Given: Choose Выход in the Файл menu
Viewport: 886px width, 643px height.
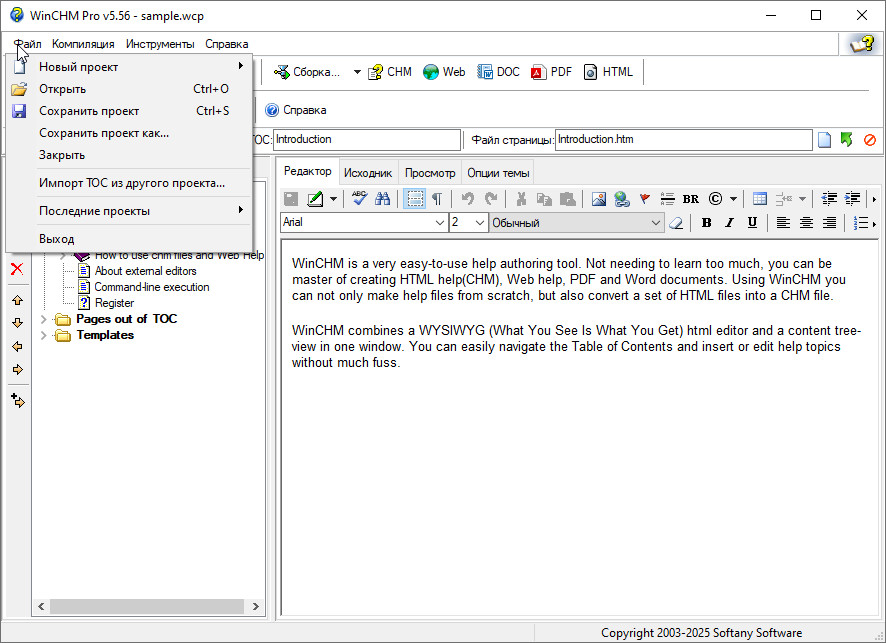Looking at the screenshot, I should tap(57, 239).
